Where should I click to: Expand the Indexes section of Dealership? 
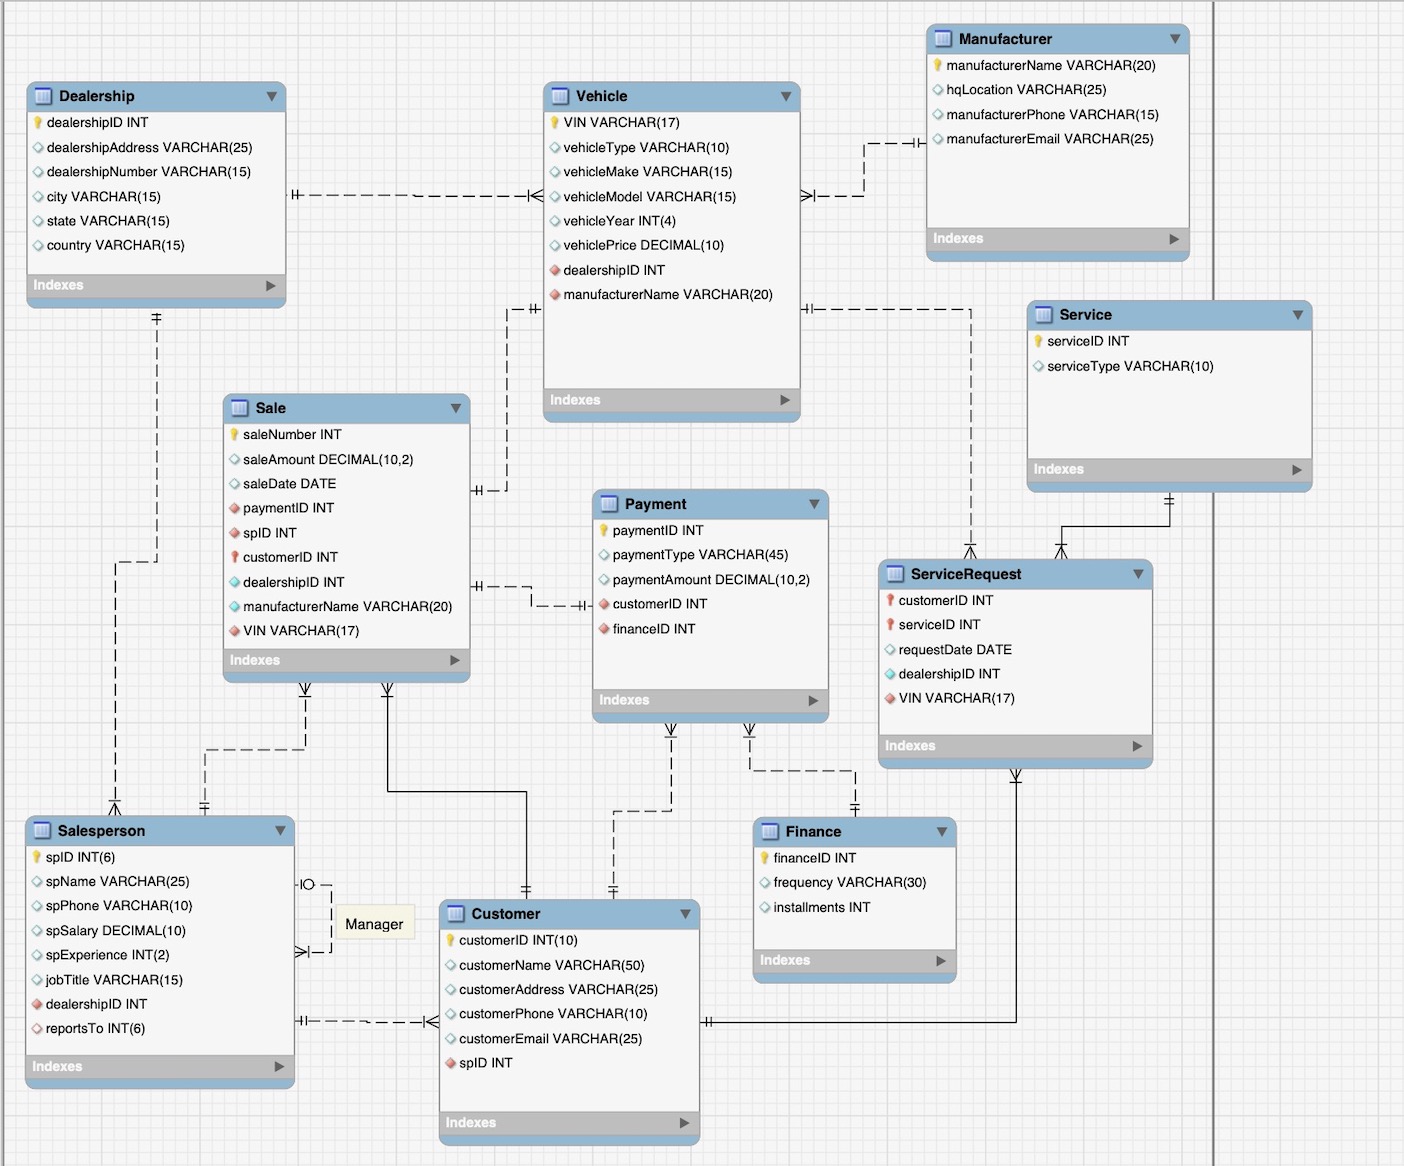click(271, 286)
